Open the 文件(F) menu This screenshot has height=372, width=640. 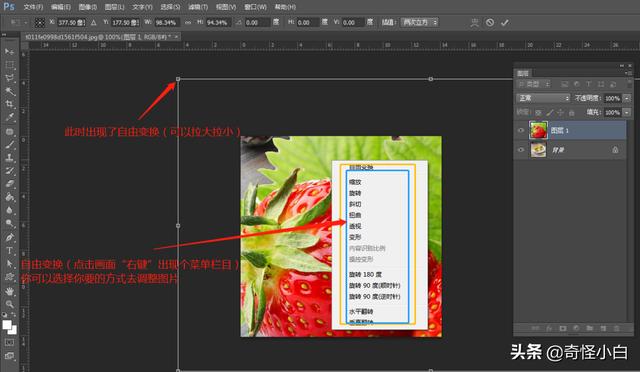(x=33, y=7)
